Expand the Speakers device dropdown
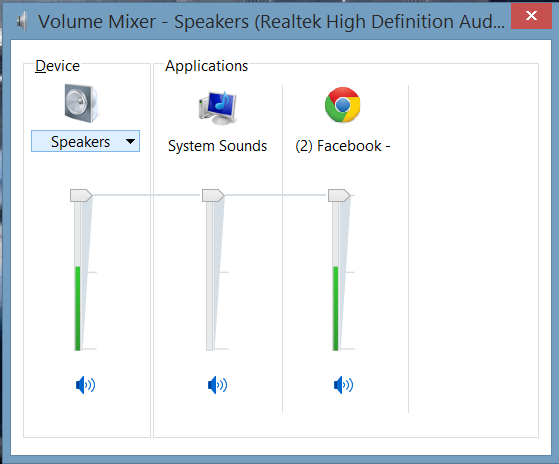The image size is (559, 464). click(130, 141)
